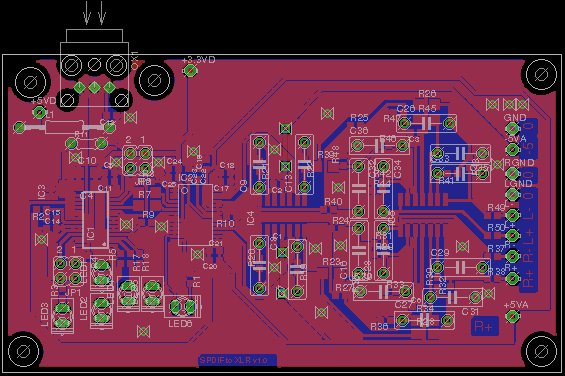Click the C29 capacitor symbol
Image resolution: width=565 pixels, height=376 pixels.
[x=460, y=267]
